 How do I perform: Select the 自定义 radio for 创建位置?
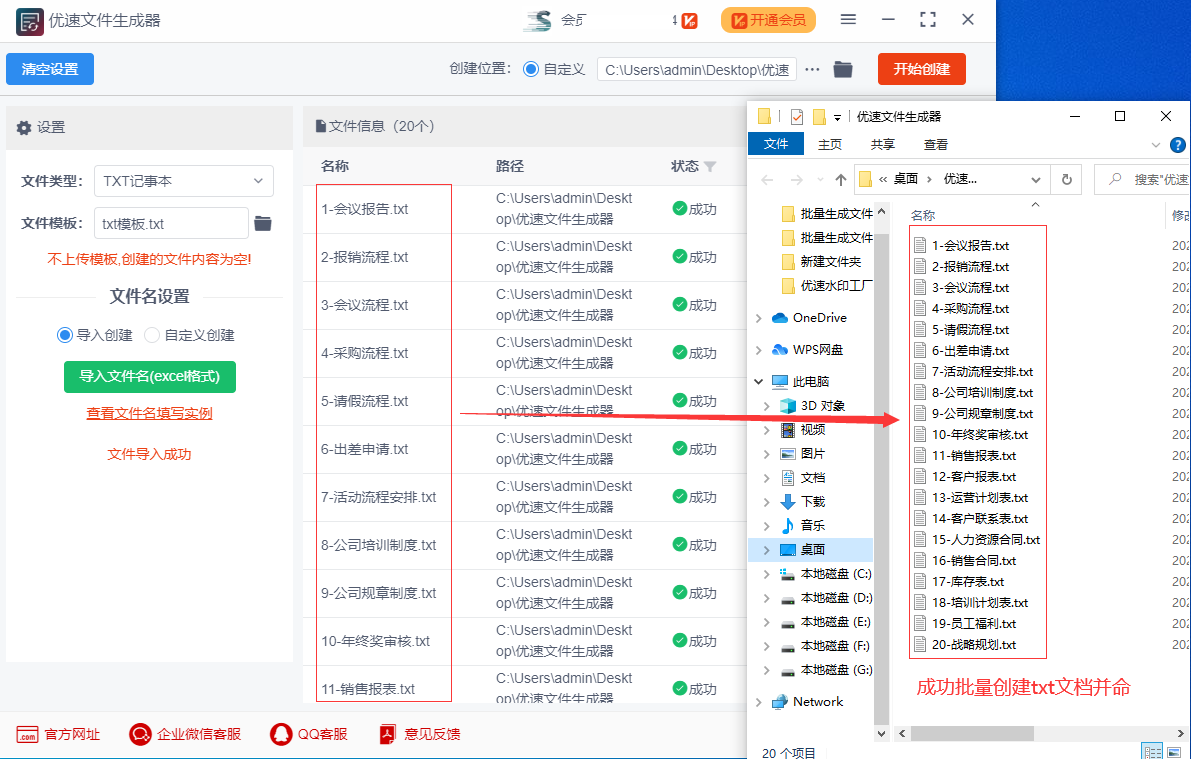click(528, 69)
